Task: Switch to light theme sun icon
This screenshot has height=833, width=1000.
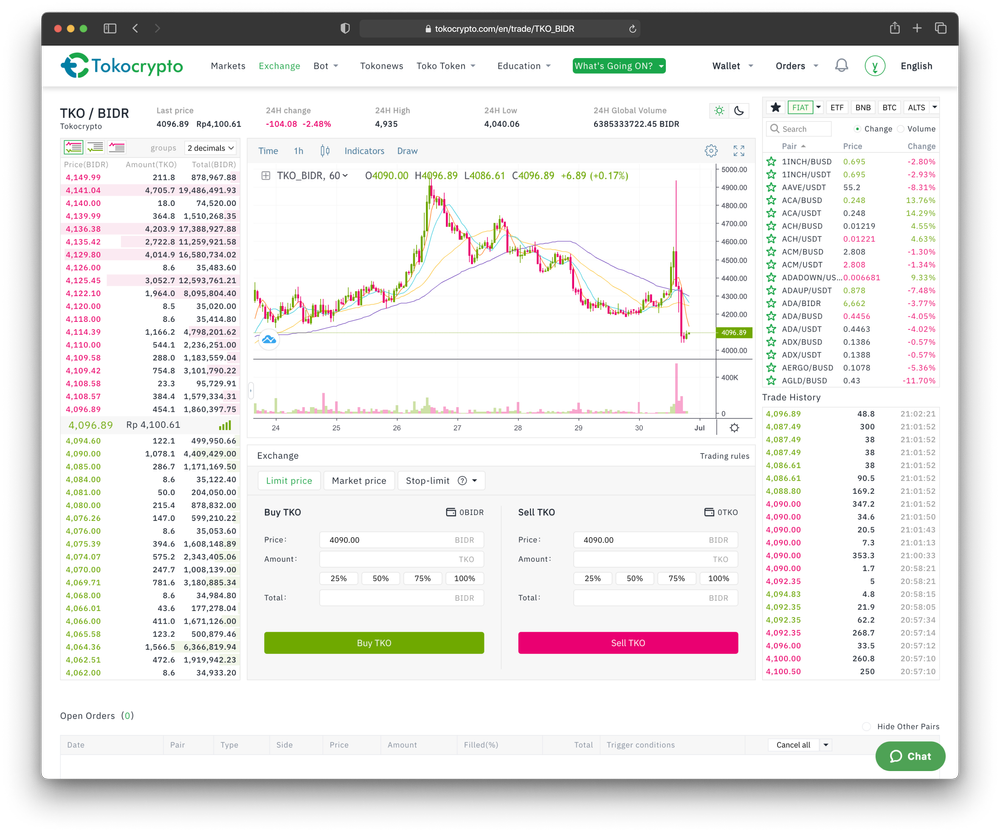Action: [719, 111]
